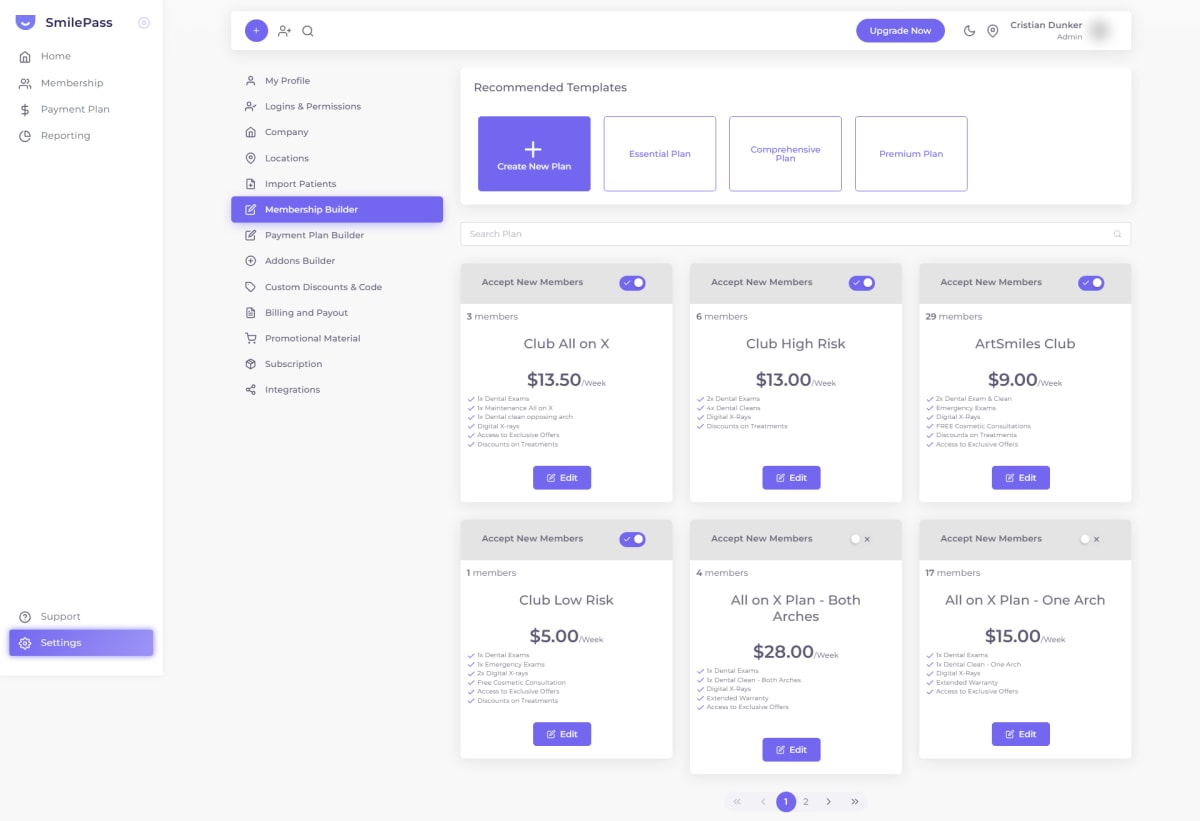This screenshot has width=1200, height=821.
Task: Click into the Search Plan field
Action: tap(795, 234)
